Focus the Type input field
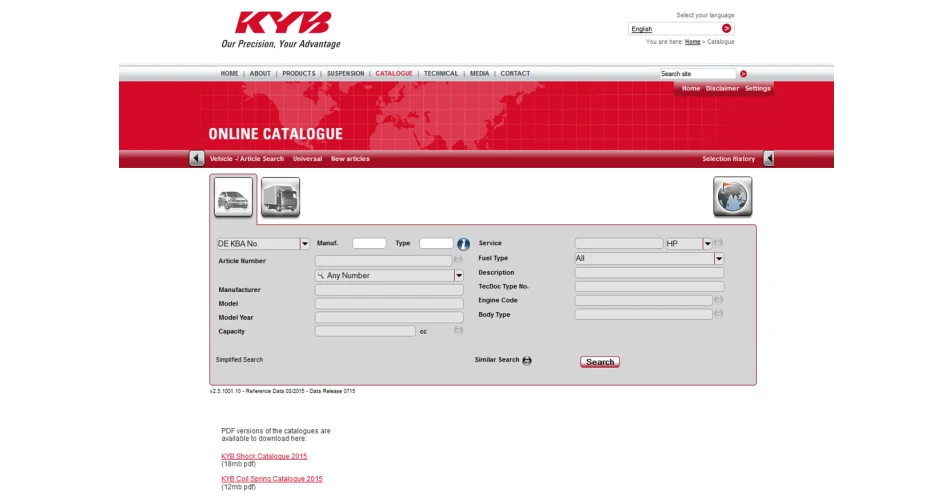952x500 pixels. [436, 243]
